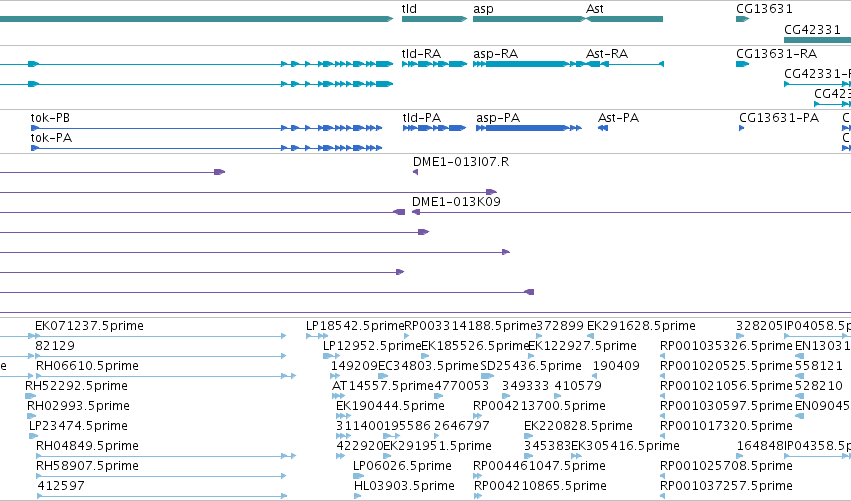Select the LP18542.5prime EST label
The image size is (851, 501).
tap(355, 326)
